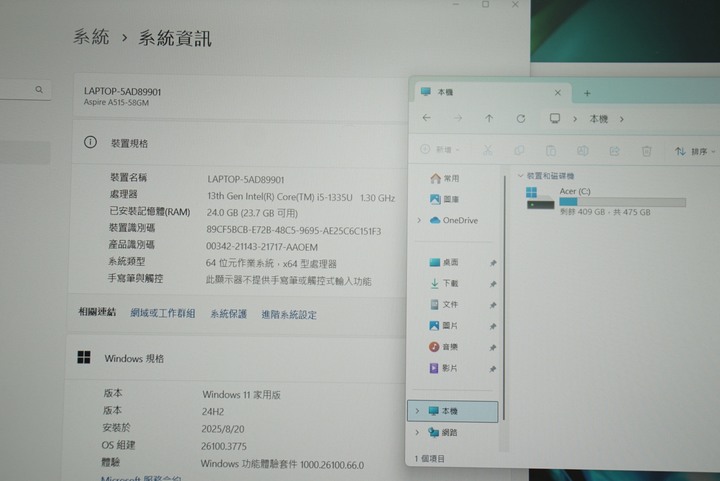Click the forward arrow in File Explorer
720x481 pixels.
458,118
